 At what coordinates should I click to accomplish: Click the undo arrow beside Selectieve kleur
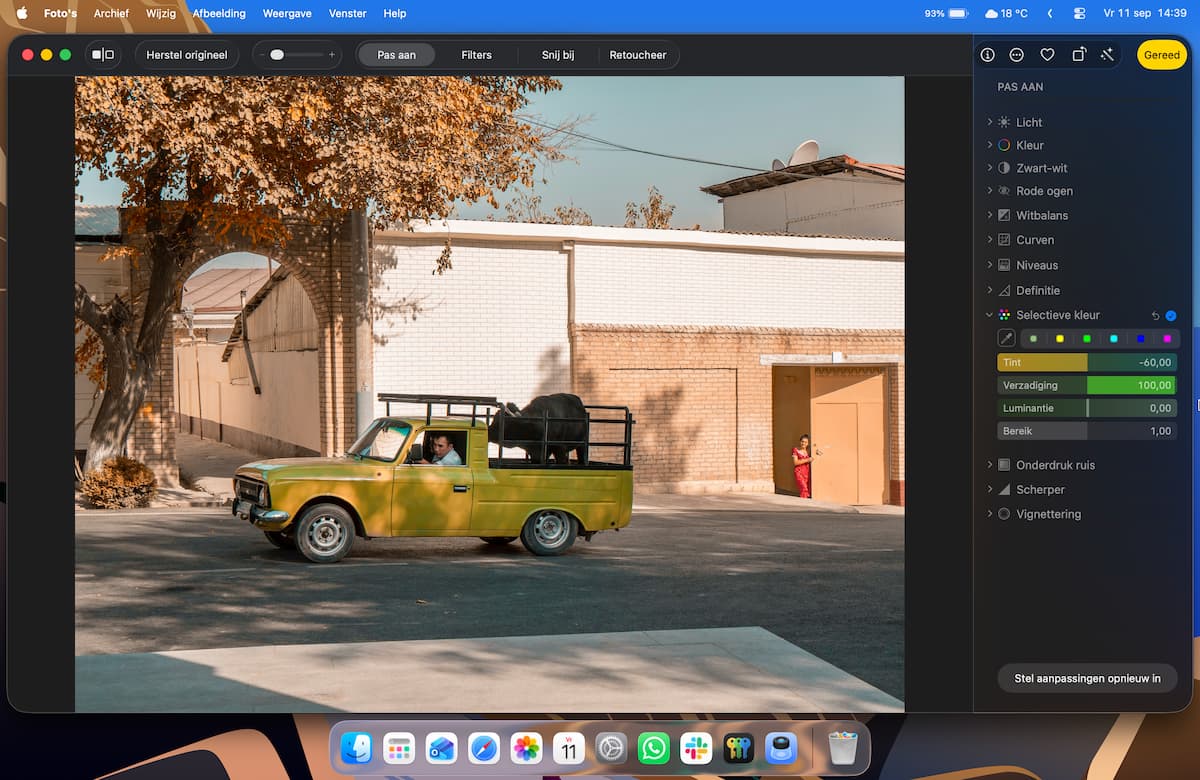pyautogui.click(x=1155, y=315)
